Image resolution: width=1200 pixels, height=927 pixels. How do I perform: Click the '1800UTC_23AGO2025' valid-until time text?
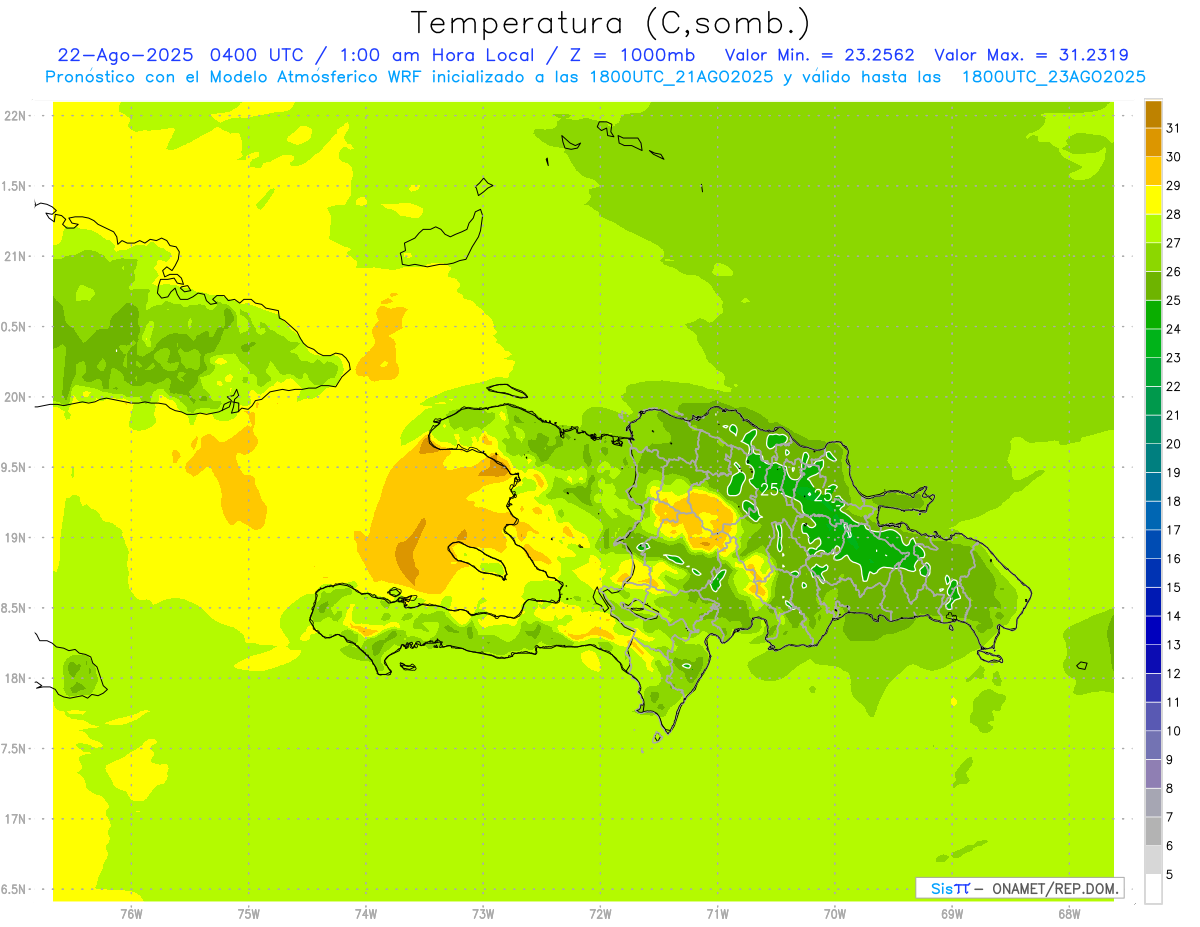[x=1053, y=77]
